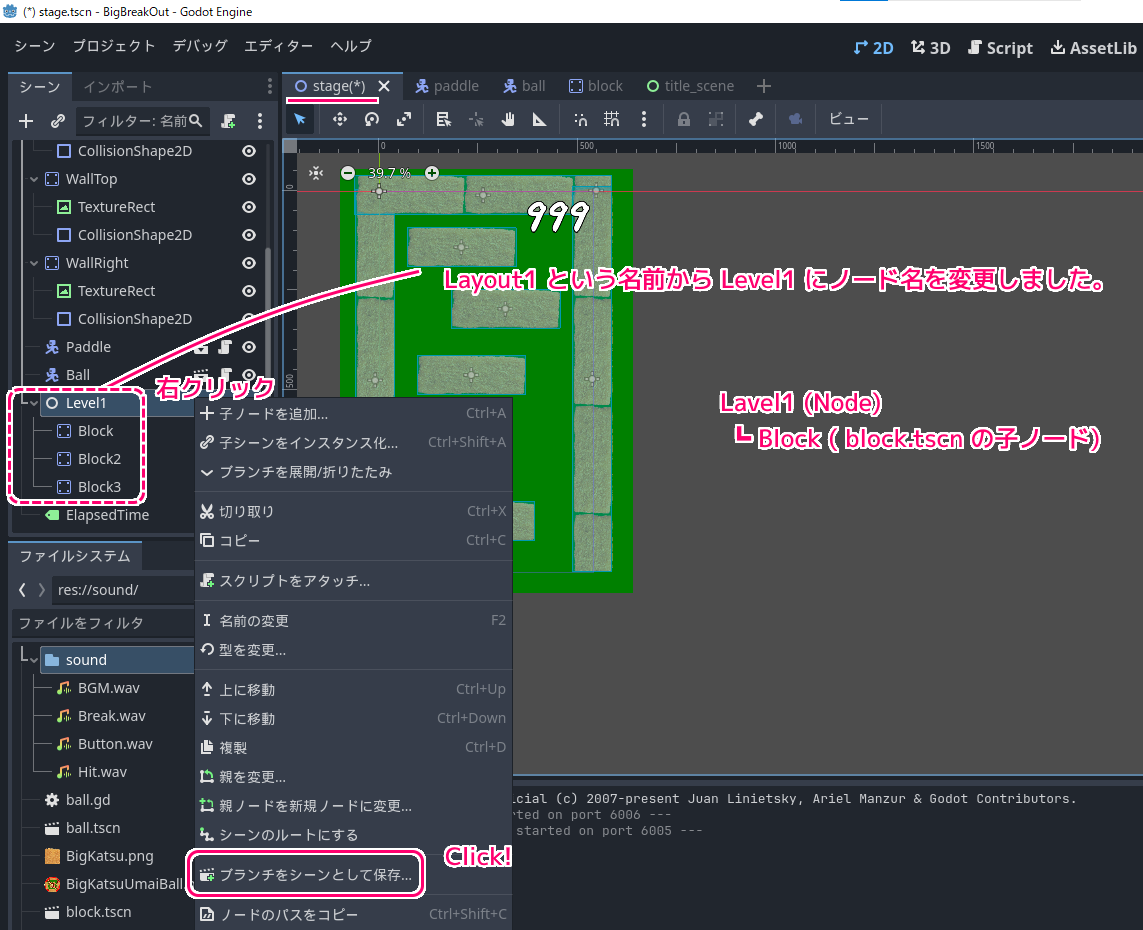Toggle smart snap icon
This screenshot has height=930, width=1143.
[x=580, y=120]
